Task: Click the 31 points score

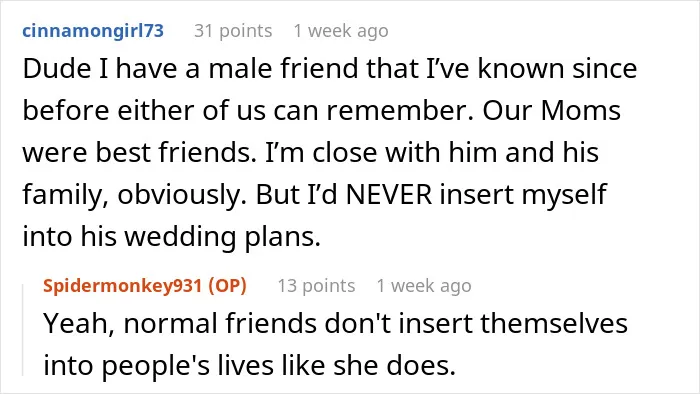Action: (233, 31)
